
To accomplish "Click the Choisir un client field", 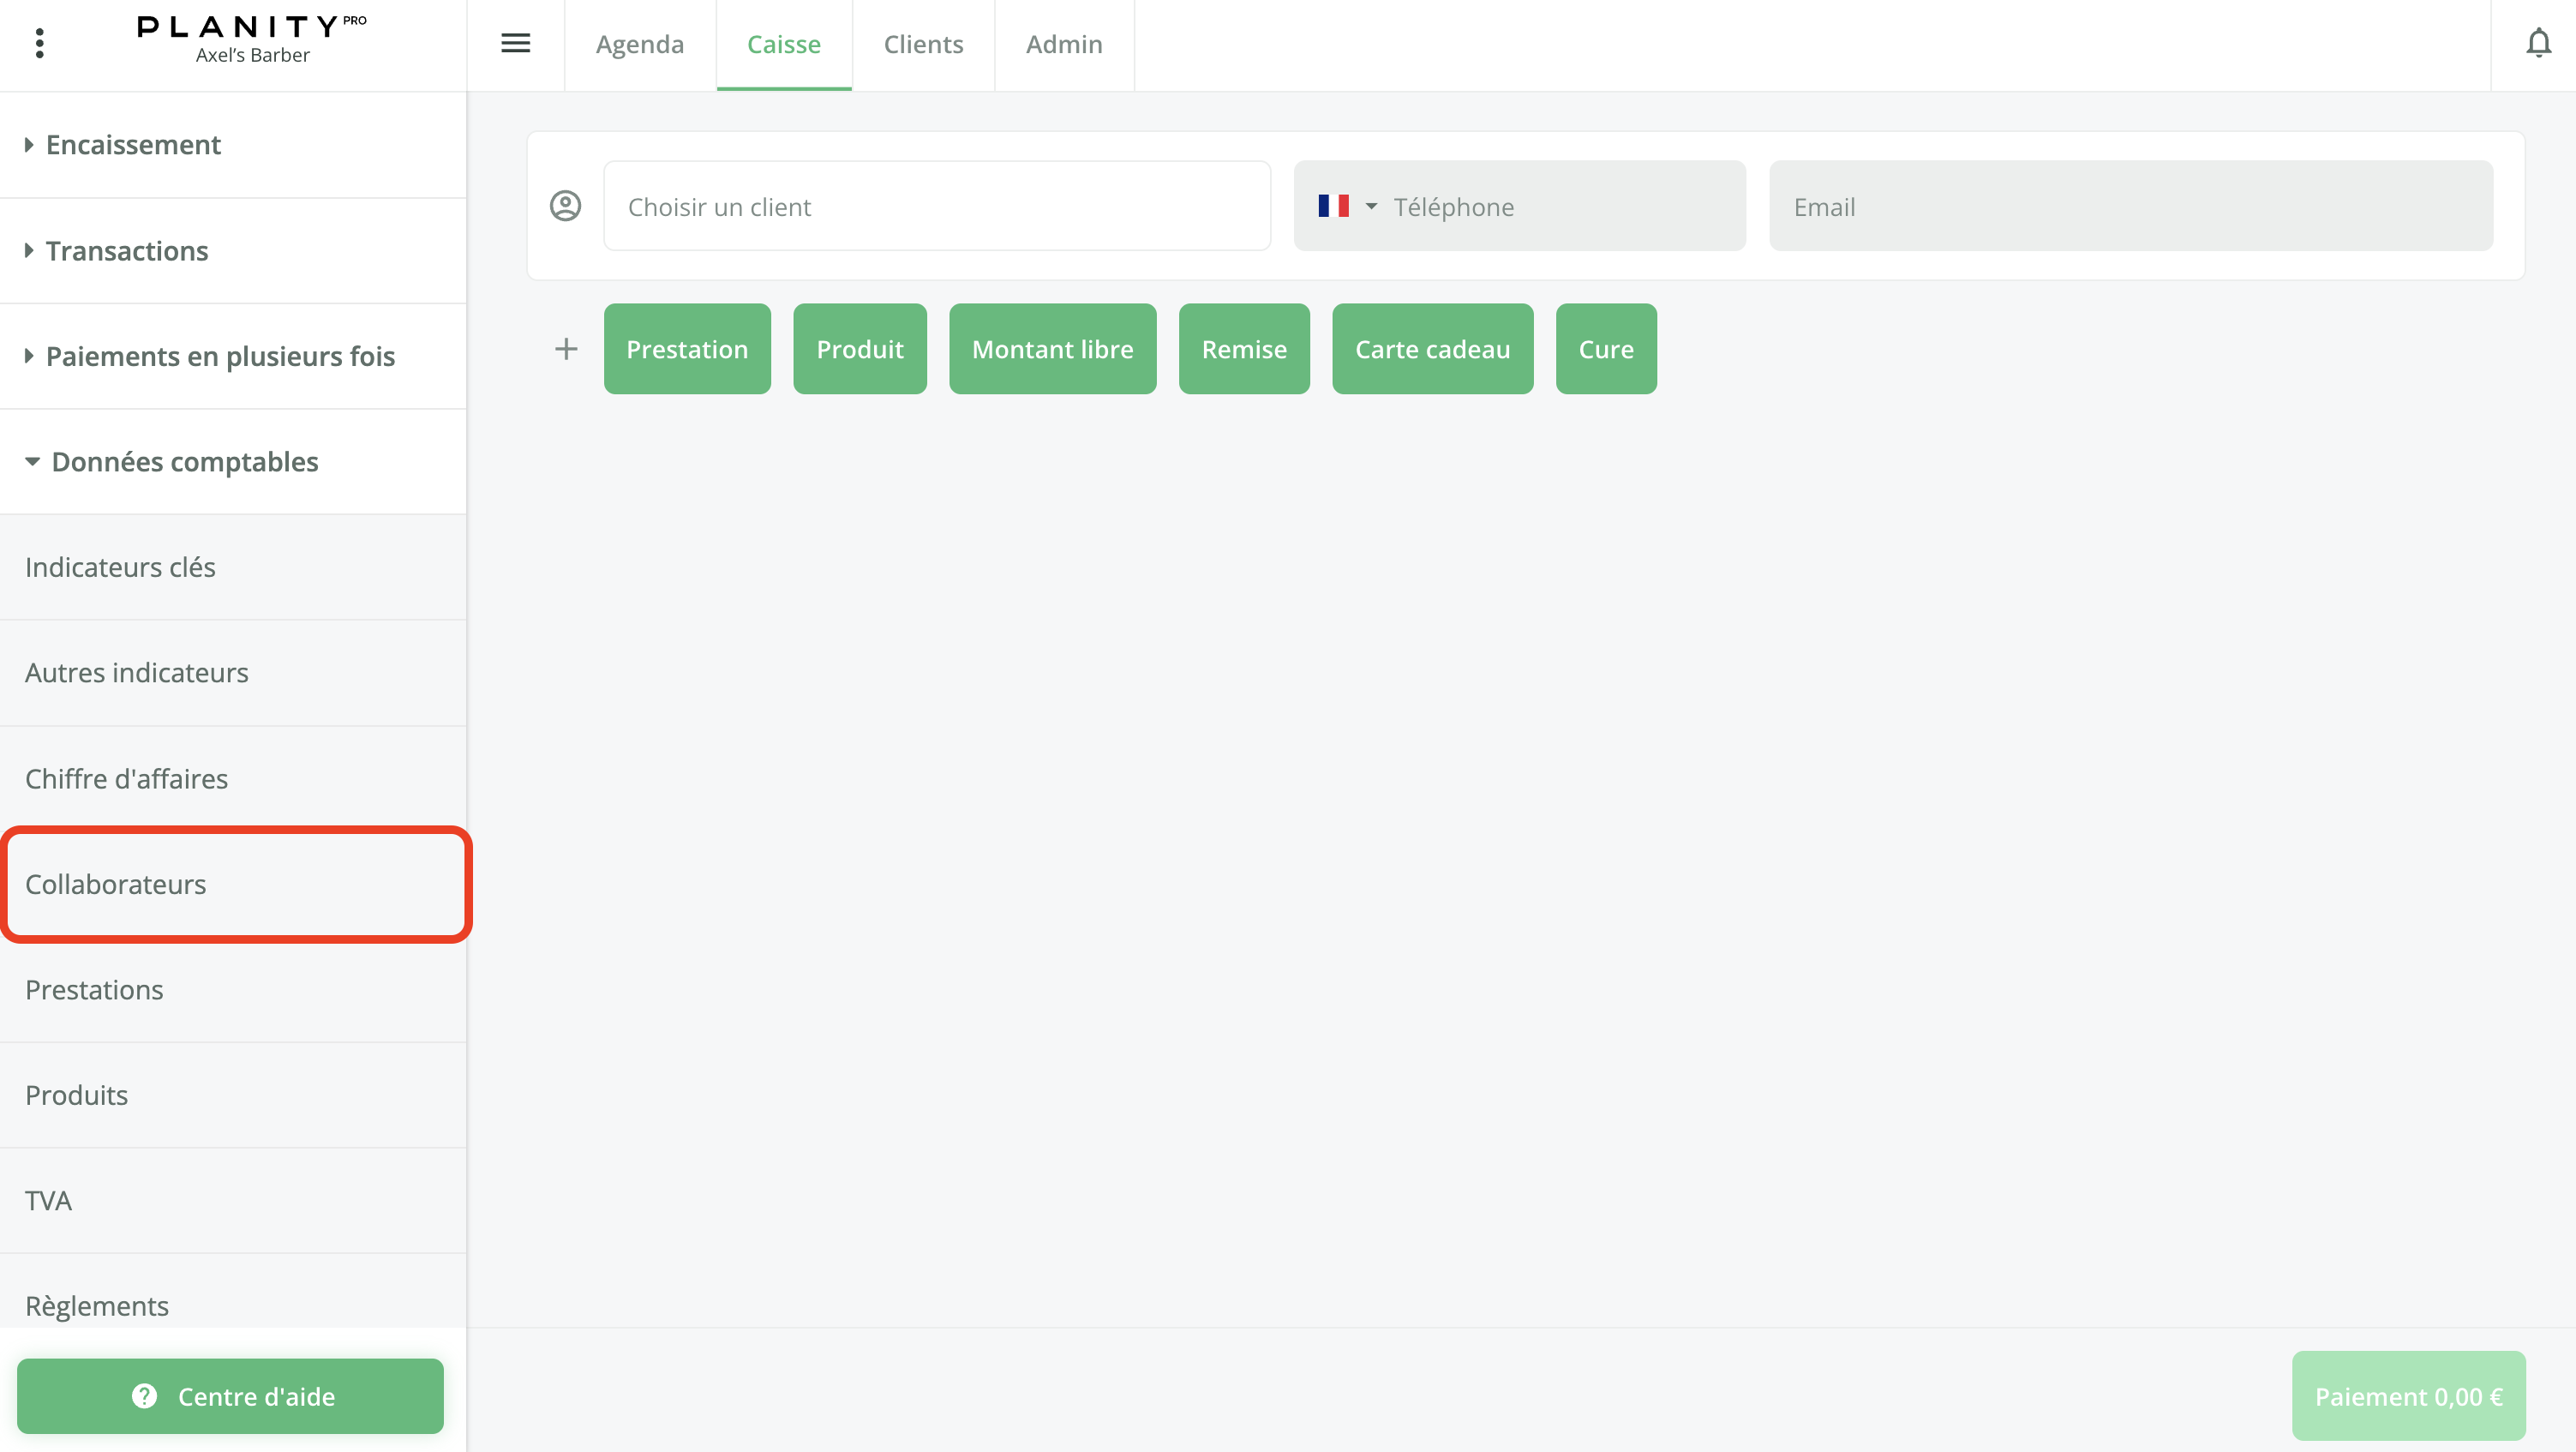I will (937, 206).
